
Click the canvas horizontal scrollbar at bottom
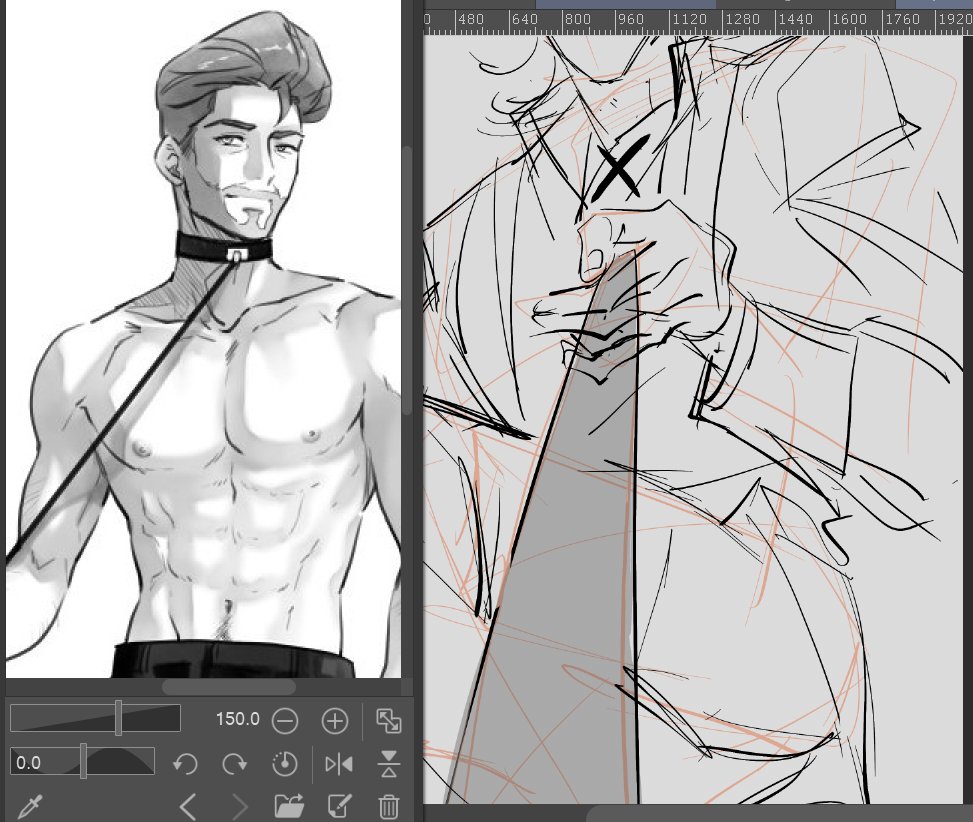coord(779,813)
